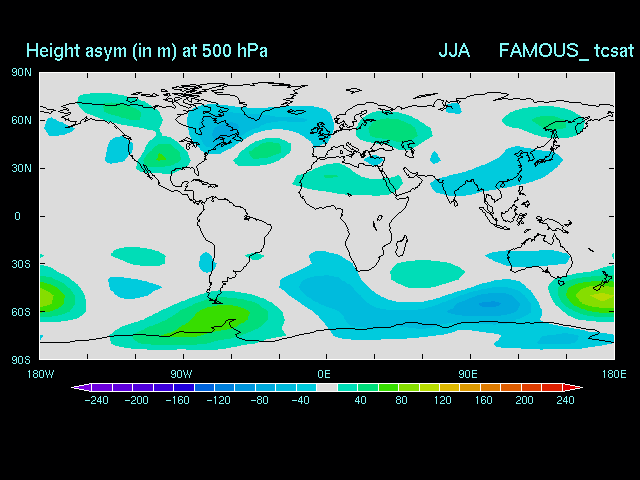The height and width of the screenshot is (480, 640).
Task: Click the 60S latitude label
Action: pyautogui.click(x=21, y=312)
